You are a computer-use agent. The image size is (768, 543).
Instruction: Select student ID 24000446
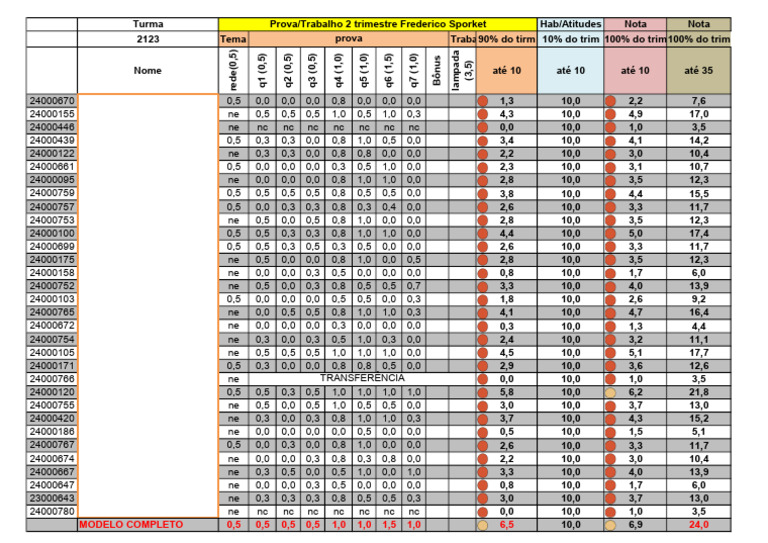point(52,127)
